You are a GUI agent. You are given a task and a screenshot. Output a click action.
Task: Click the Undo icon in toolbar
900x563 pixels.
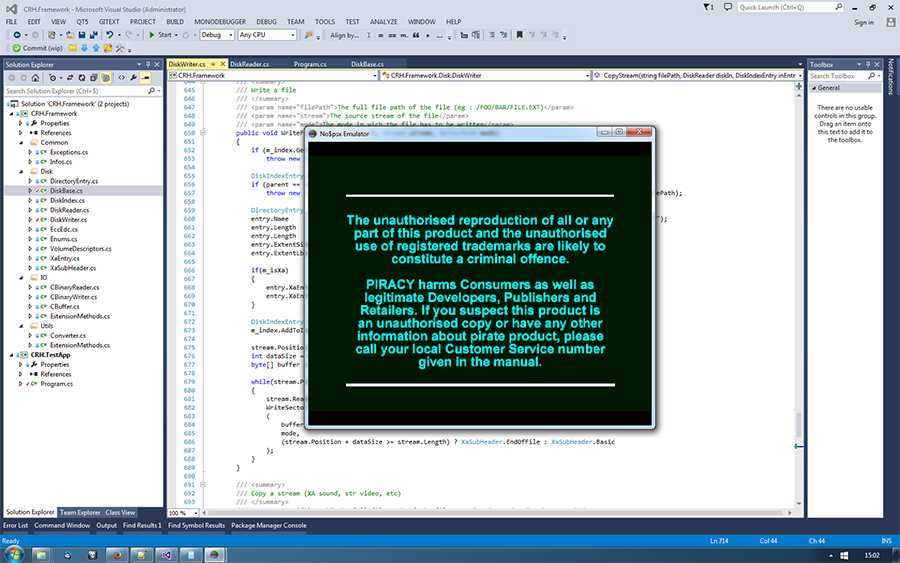110,35
